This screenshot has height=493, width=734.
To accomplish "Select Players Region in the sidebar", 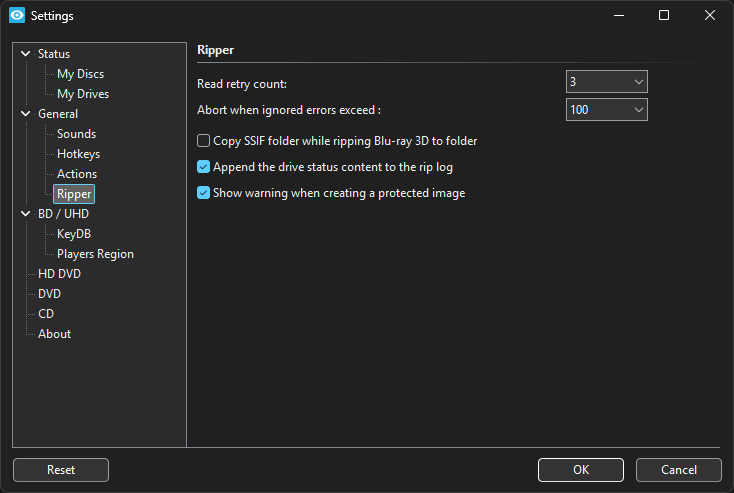I will (x=95, y=254).
